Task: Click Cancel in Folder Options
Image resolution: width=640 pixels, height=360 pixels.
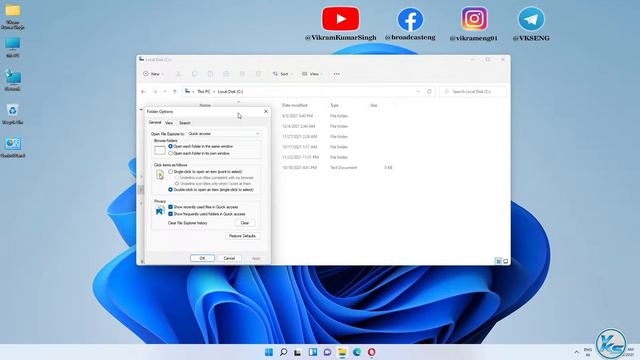Action: [229, 258]
